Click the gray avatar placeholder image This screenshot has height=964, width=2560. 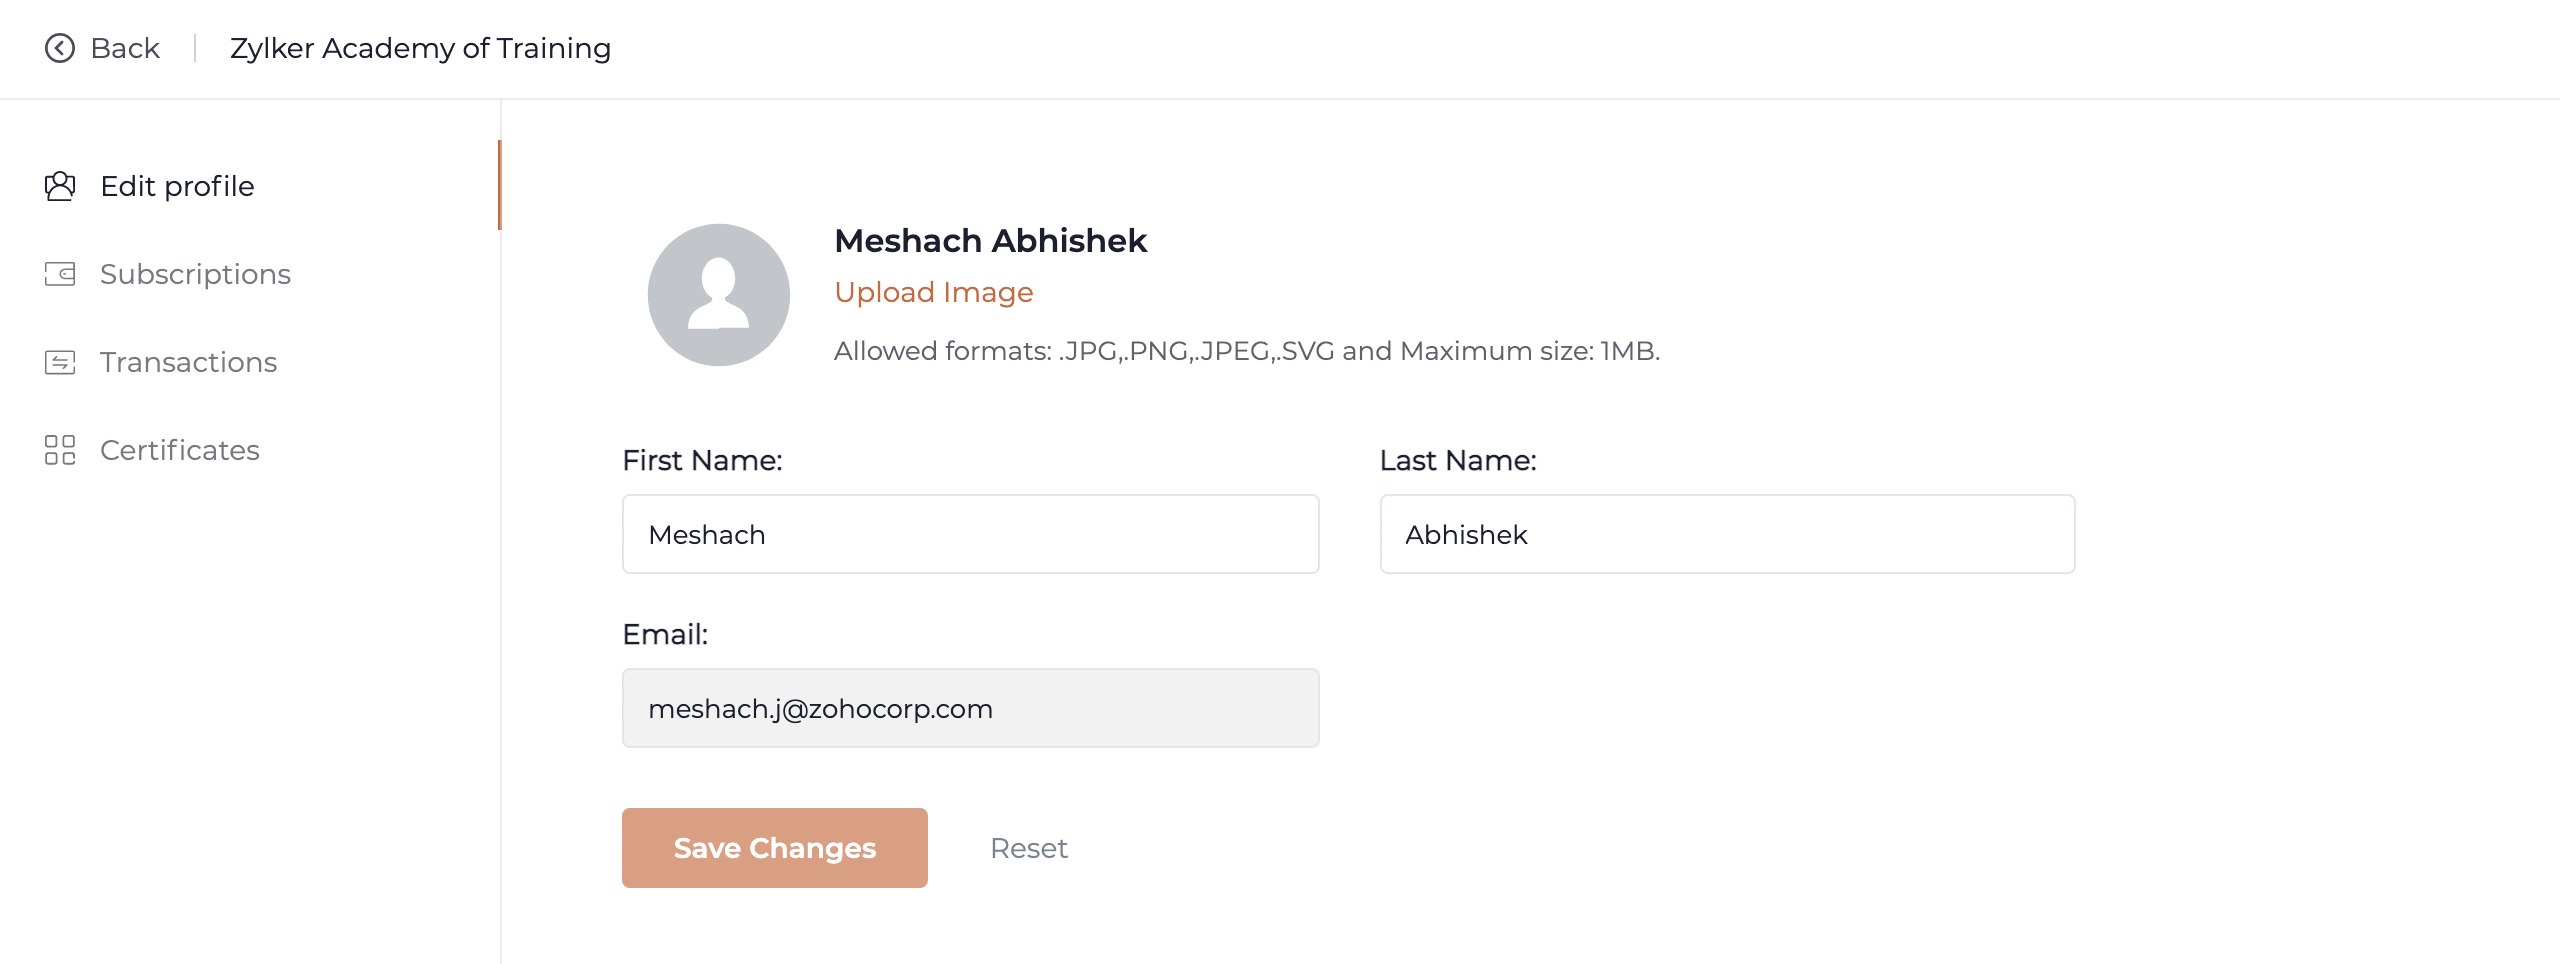(719, 295)
